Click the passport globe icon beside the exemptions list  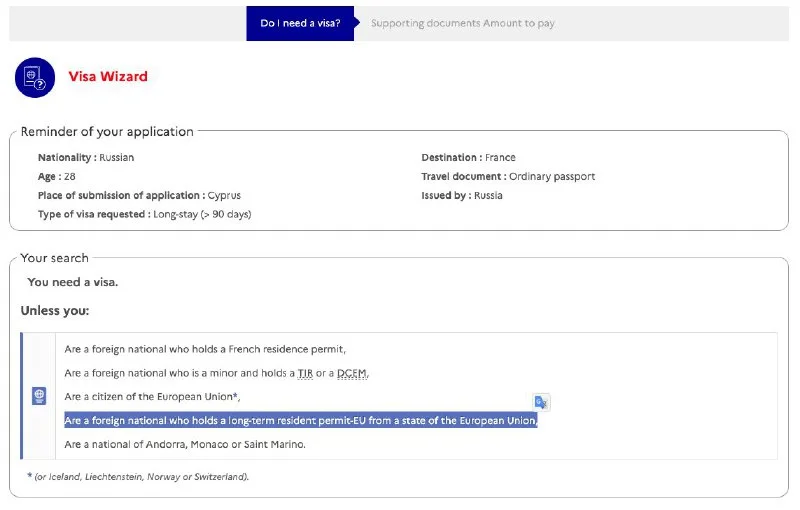pyautogui.click(x=39, y=396)
